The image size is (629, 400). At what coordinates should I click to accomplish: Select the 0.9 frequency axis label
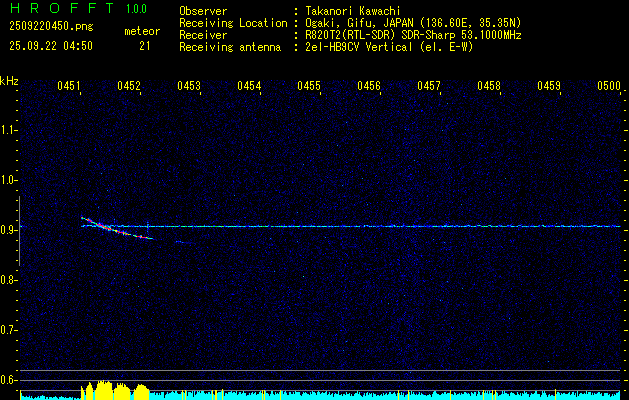tap(9, 230)
